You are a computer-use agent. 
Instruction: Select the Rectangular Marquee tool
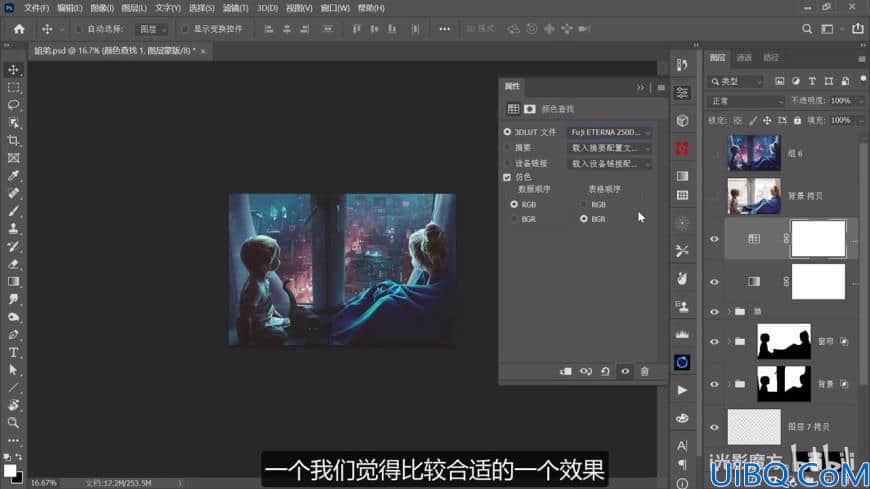click(x=13, y=88)
